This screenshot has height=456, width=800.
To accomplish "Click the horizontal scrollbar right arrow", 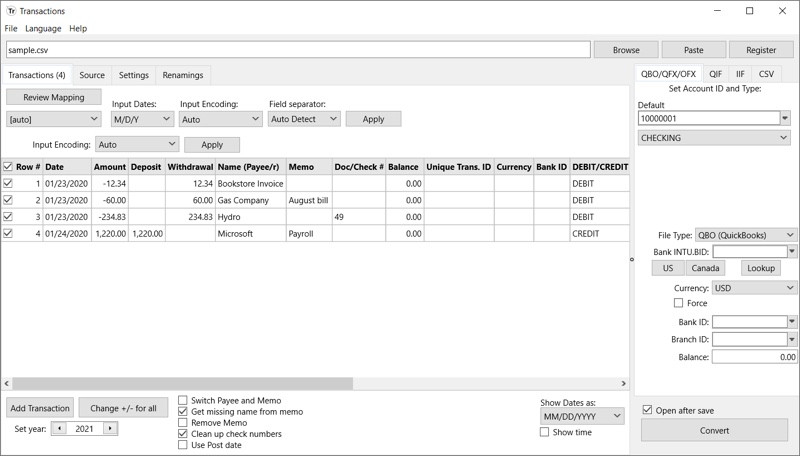I will tap(623, 383).
